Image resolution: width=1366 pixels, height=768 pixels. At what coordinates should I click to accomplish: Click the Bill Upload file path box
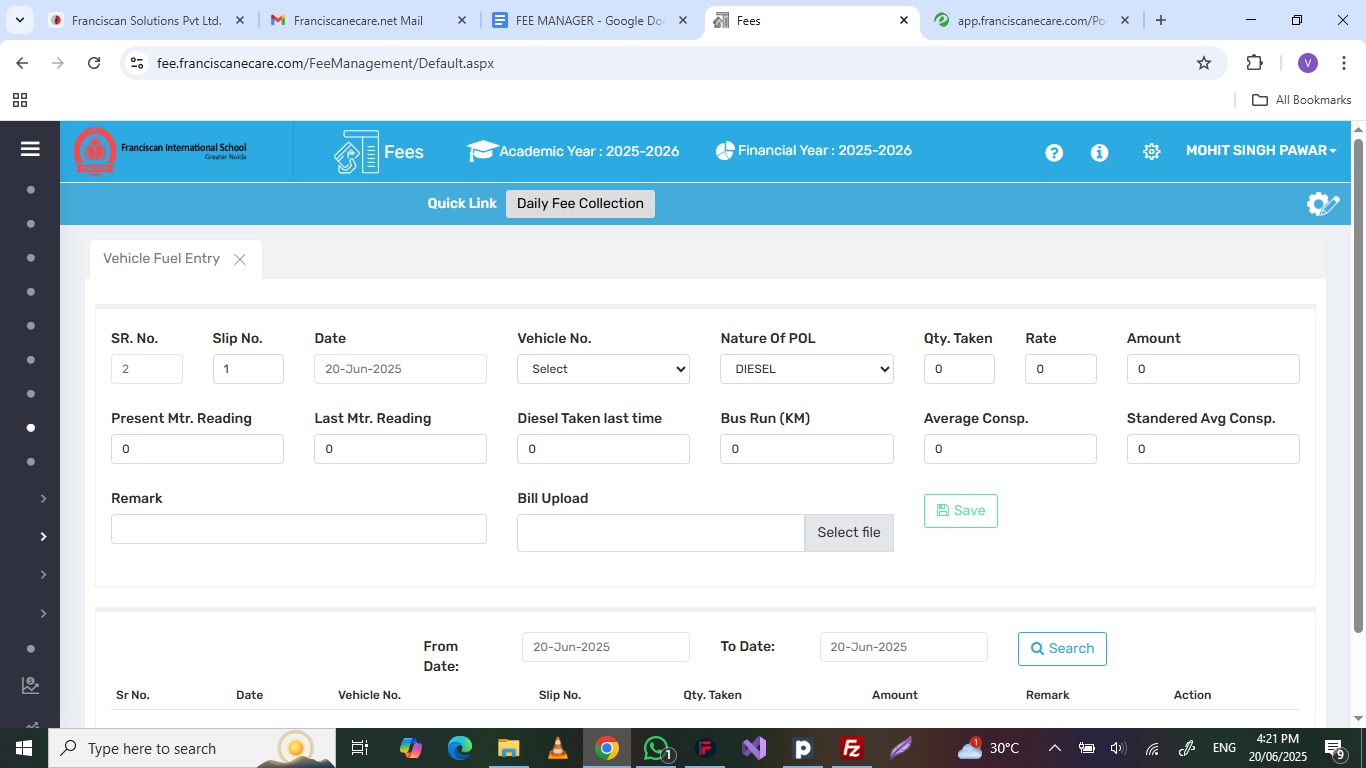[x=660, y=533]
